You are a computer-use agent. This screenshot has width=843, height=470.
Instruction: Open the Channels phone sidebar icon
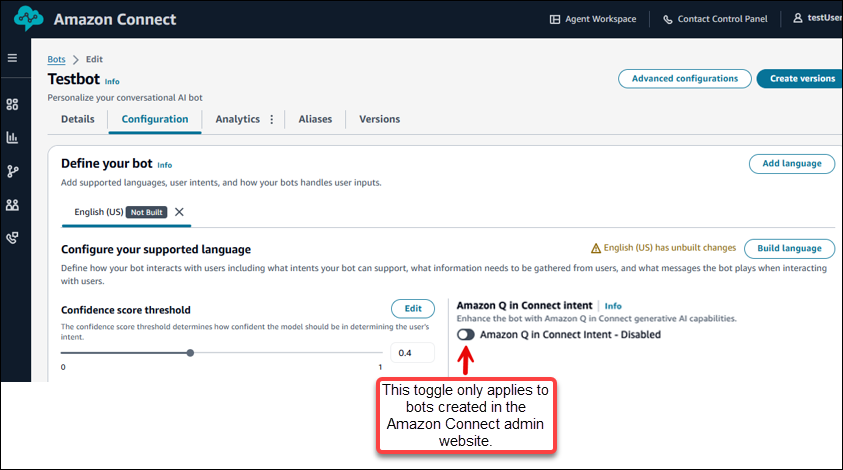(x=12, y=238)
